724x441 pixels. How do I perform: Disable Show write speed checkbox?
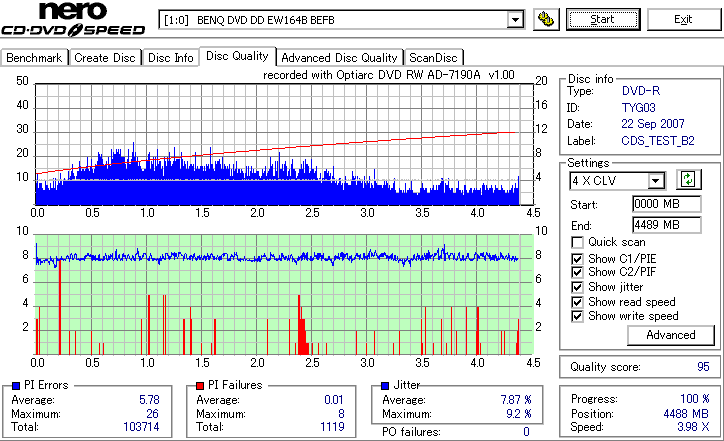coord(577,316)
